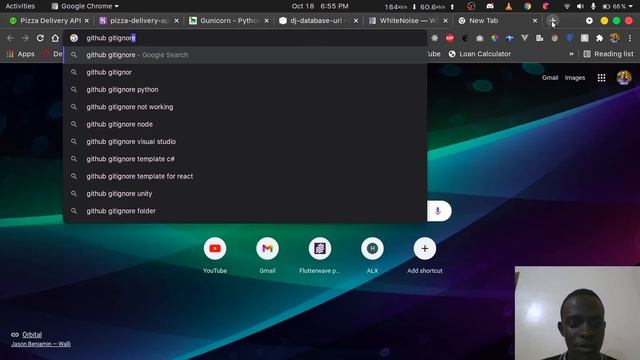Go to home page via house icon
The image size is (640, 360).
55,38
